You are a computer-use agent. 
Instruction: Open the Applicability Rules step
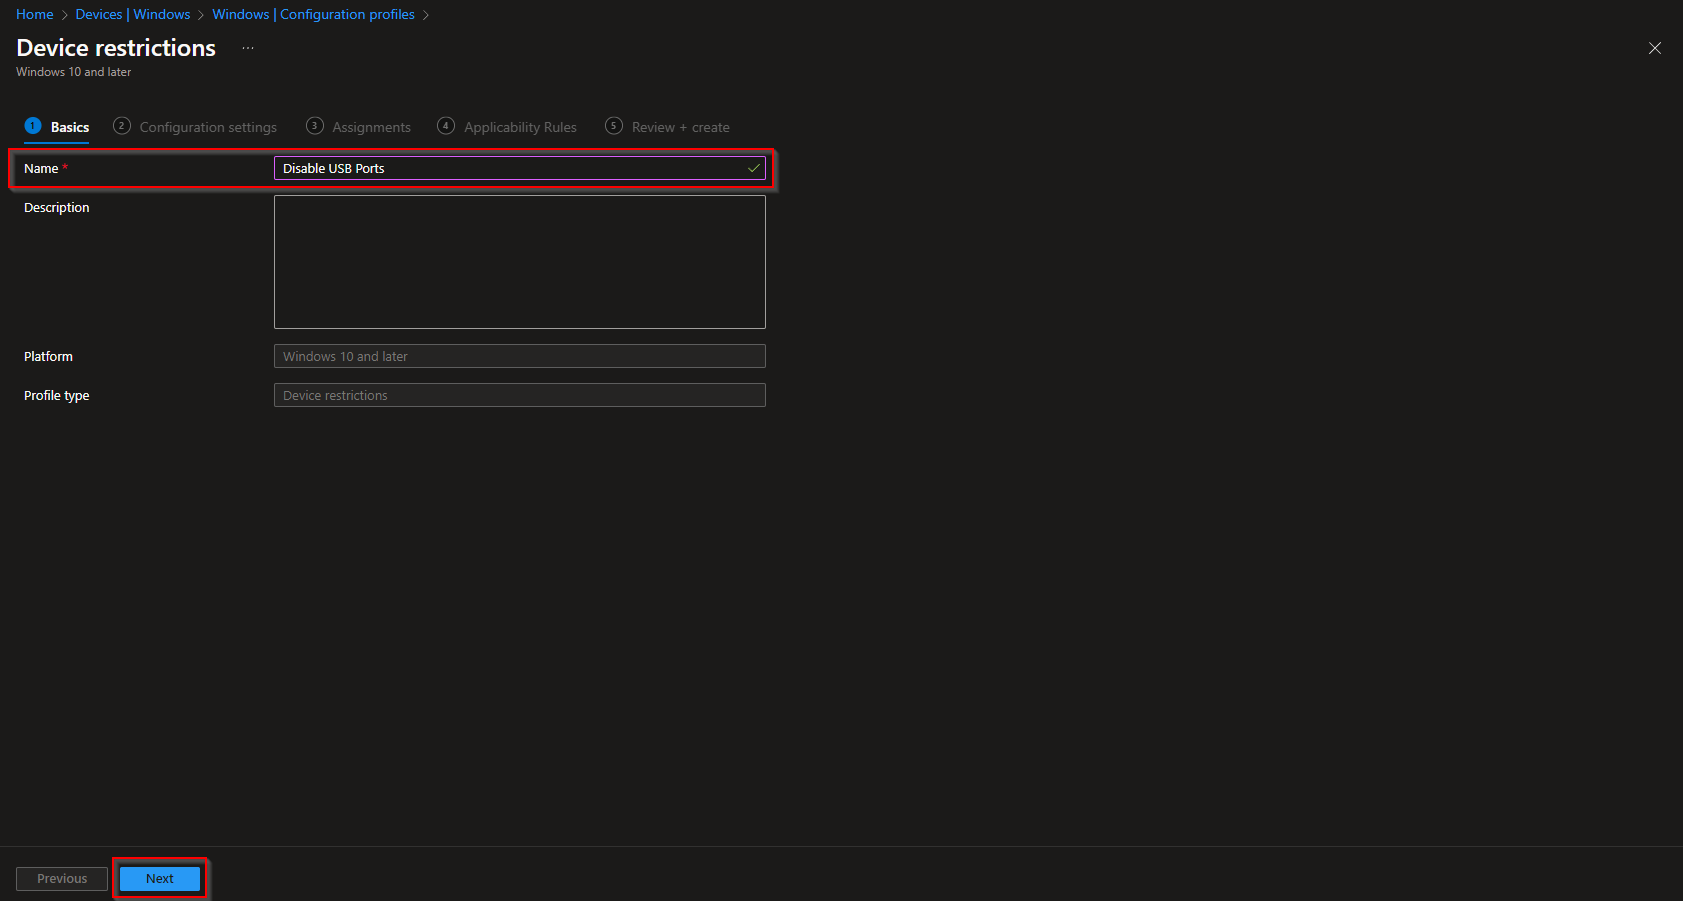(x=520, y=126)
